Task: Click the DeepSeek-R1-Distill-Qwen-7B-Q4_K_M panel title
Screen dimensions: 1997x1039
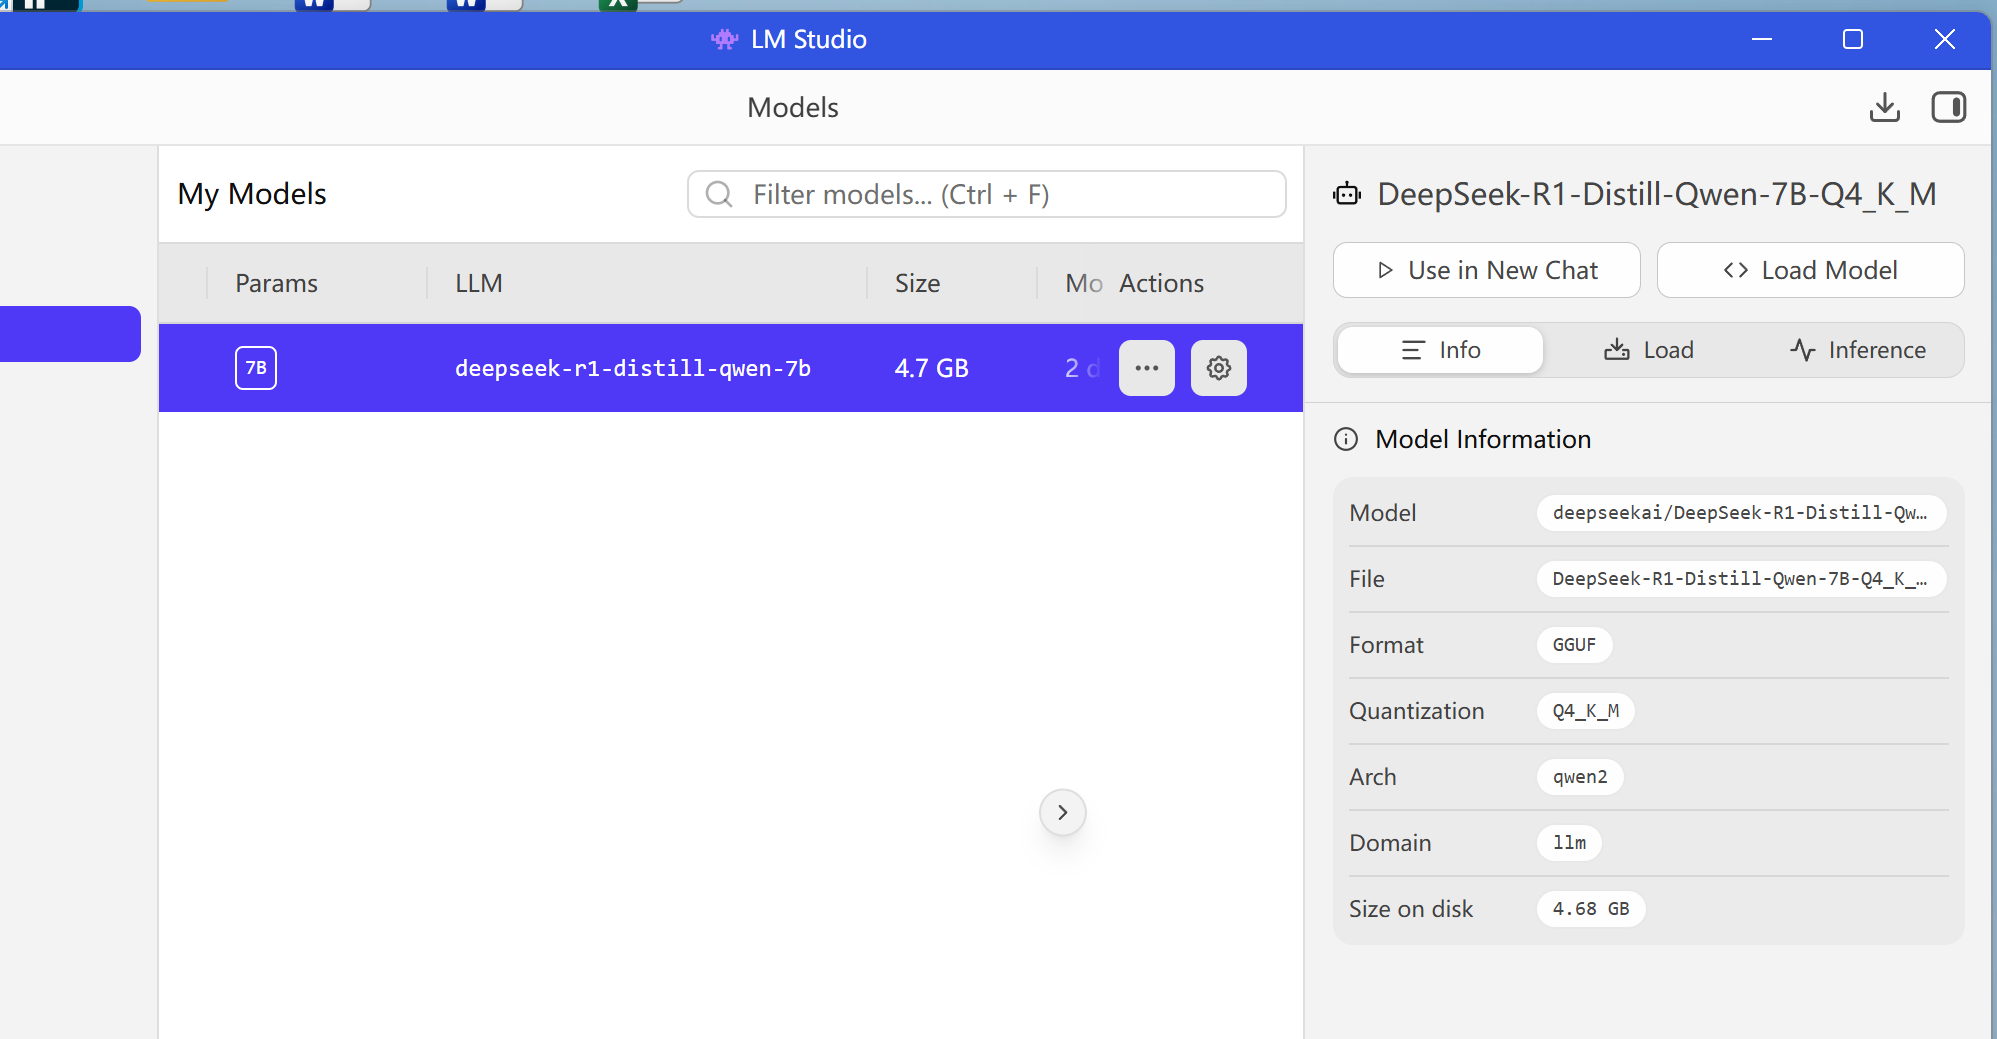Action: pos(1657,194)
